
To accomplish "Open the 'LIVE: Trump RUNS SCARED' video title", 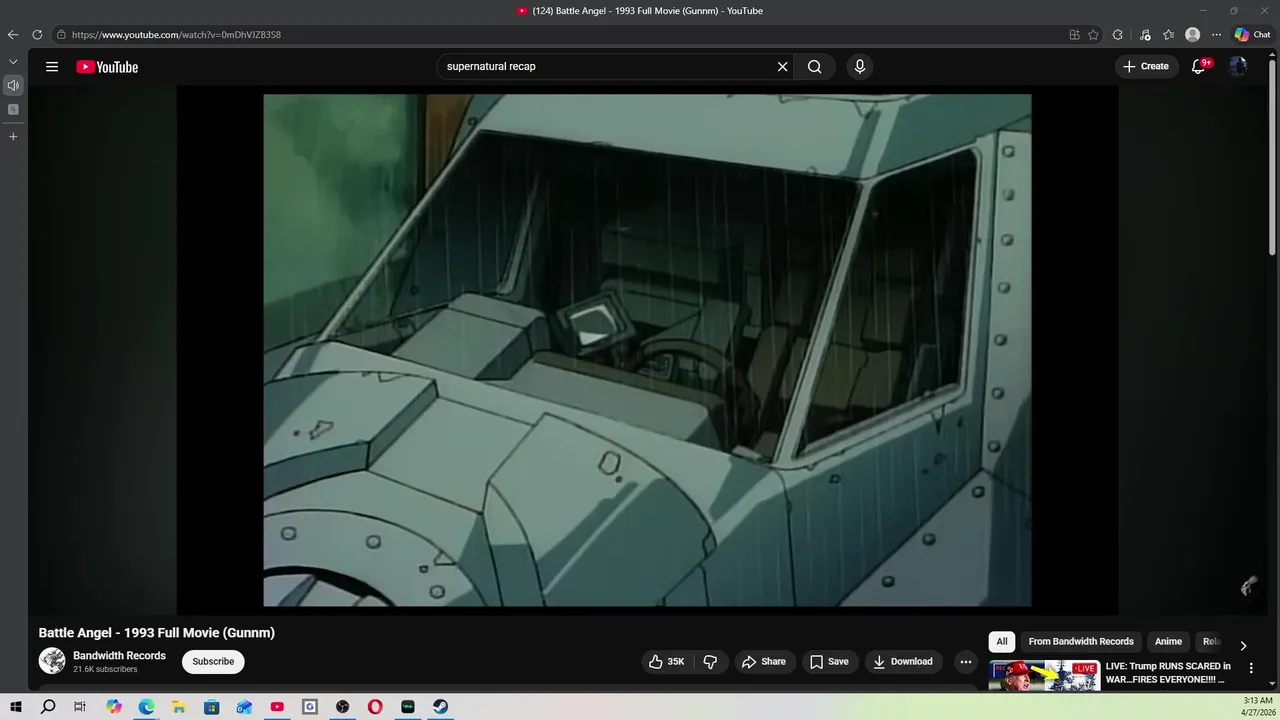I will [1168, 673].
